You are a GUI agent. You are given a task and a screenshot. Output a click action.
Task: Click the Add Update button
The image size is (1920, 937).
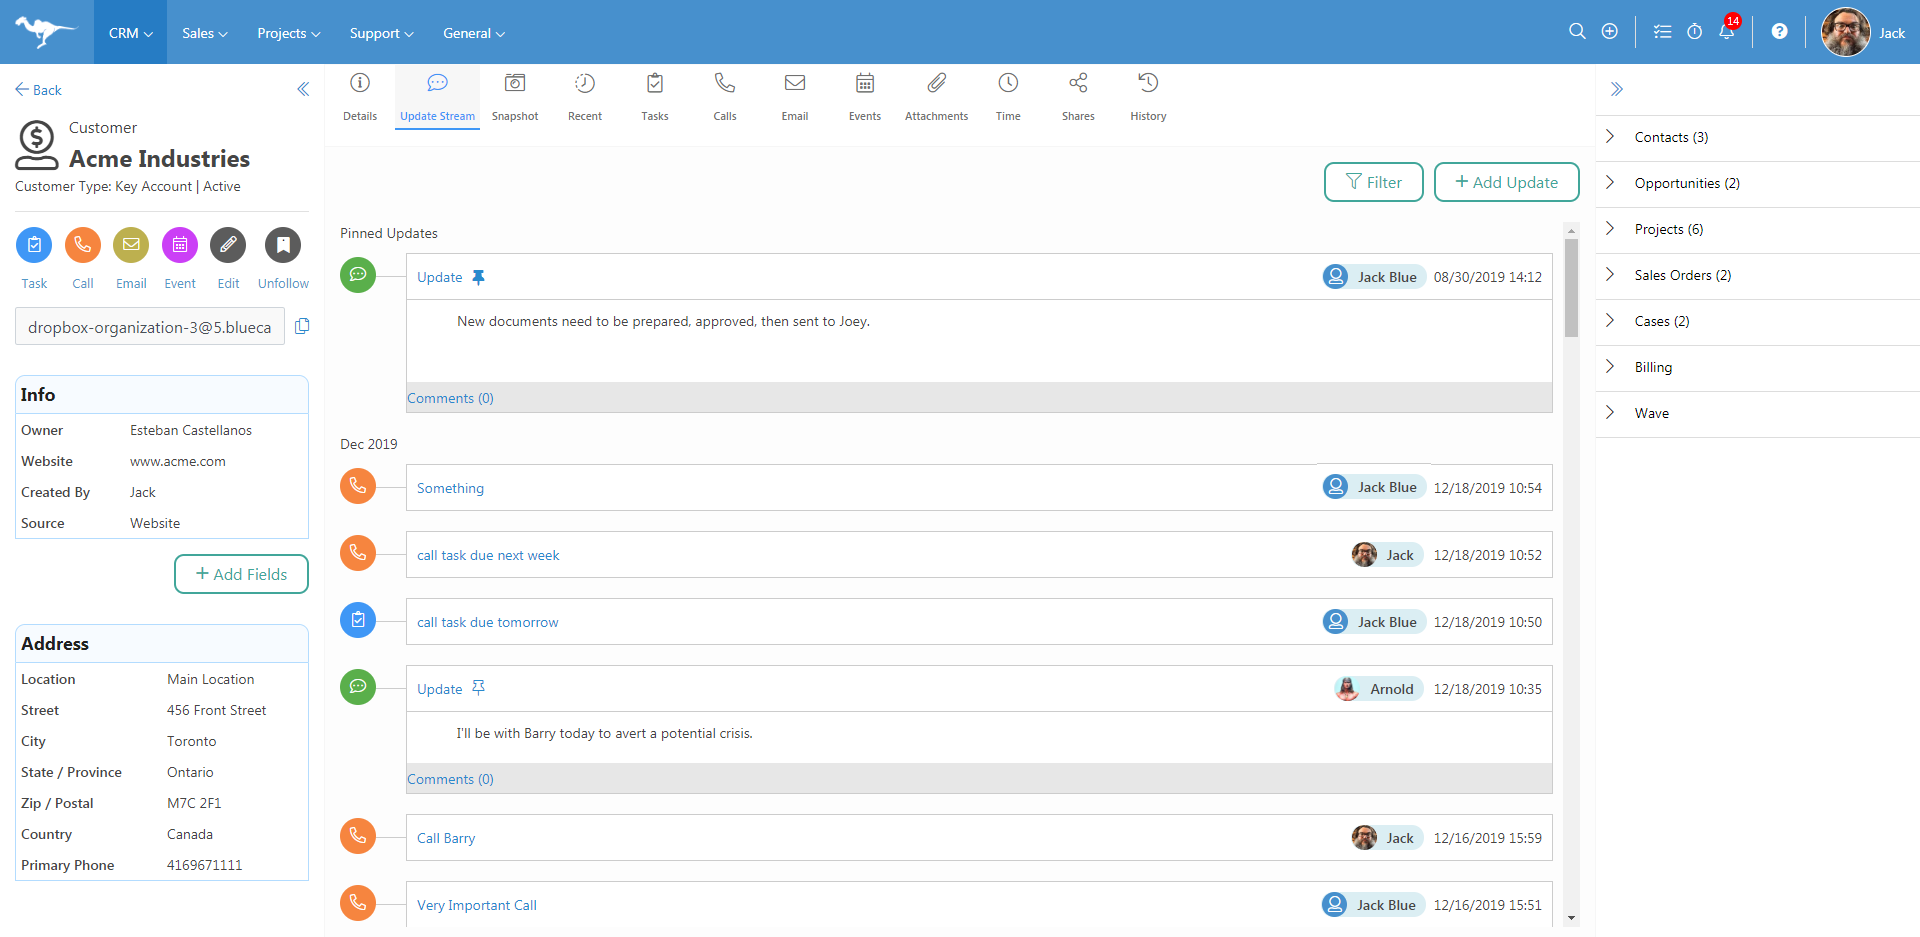pos(1506,182)
